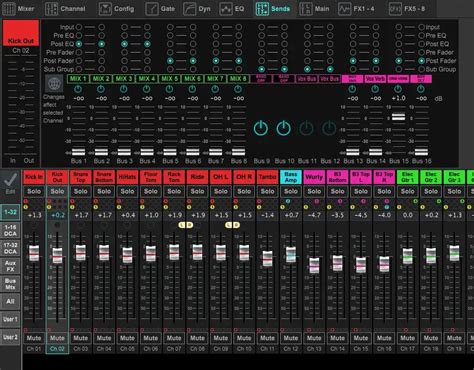
Task: Toggle the large Bus 9 power icon
Action: tap(261, 128)
